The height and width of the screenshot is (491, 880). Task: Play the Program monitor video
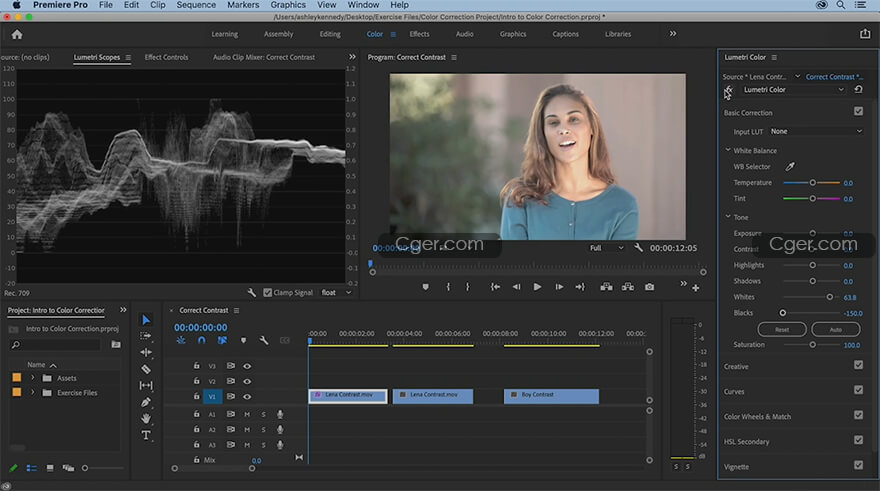coord(537,287)
